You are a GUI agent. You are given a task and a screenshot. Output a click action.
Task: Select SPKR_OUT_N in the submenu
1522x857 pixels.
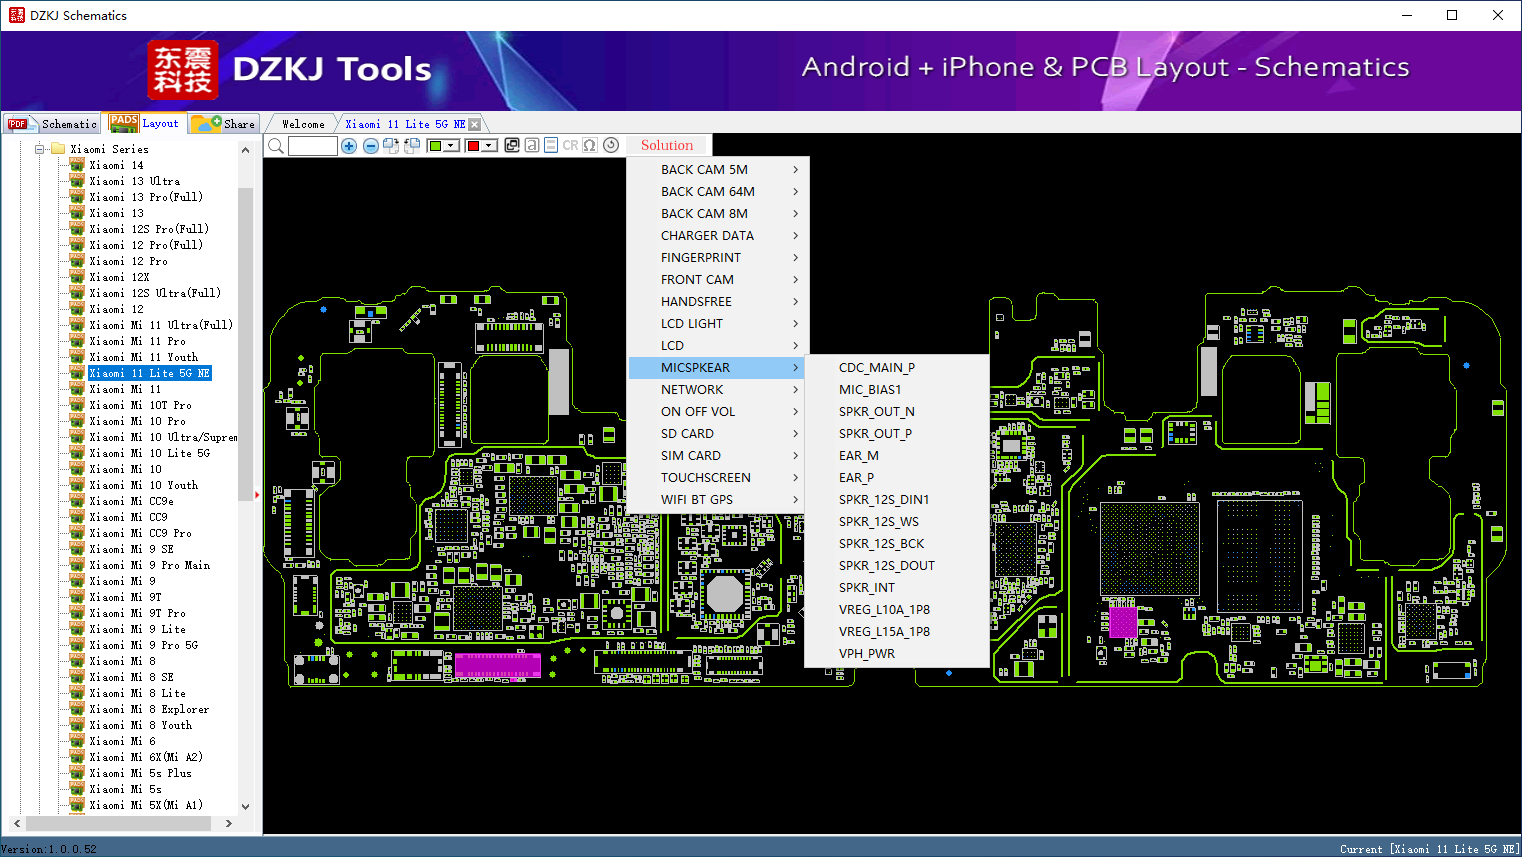click(897, 412)
